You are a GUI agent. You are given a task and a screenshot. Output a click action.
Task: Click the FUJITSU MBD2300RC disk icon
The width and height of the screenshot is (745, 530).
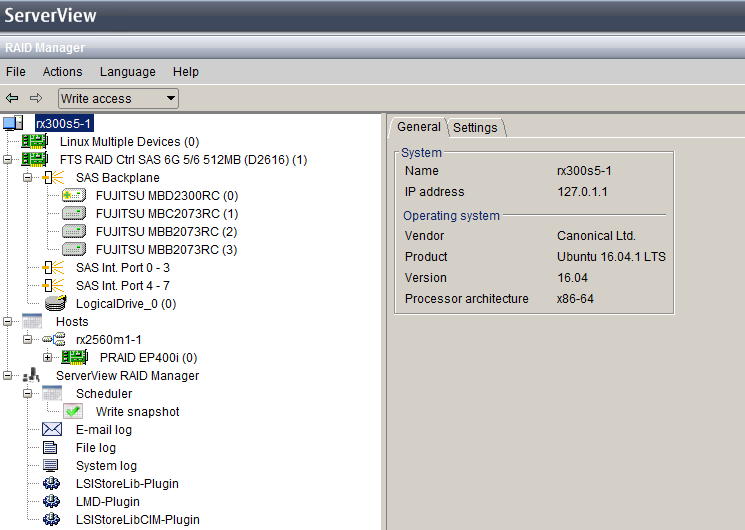74,195
